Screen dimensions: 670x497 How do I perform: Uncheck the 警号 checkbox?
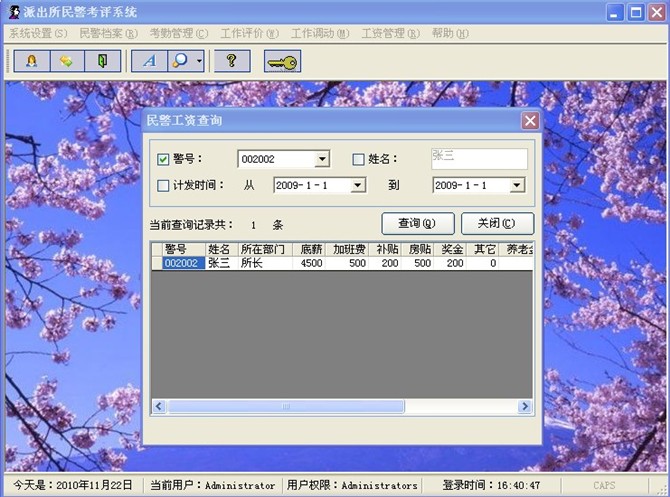(164, 159)
